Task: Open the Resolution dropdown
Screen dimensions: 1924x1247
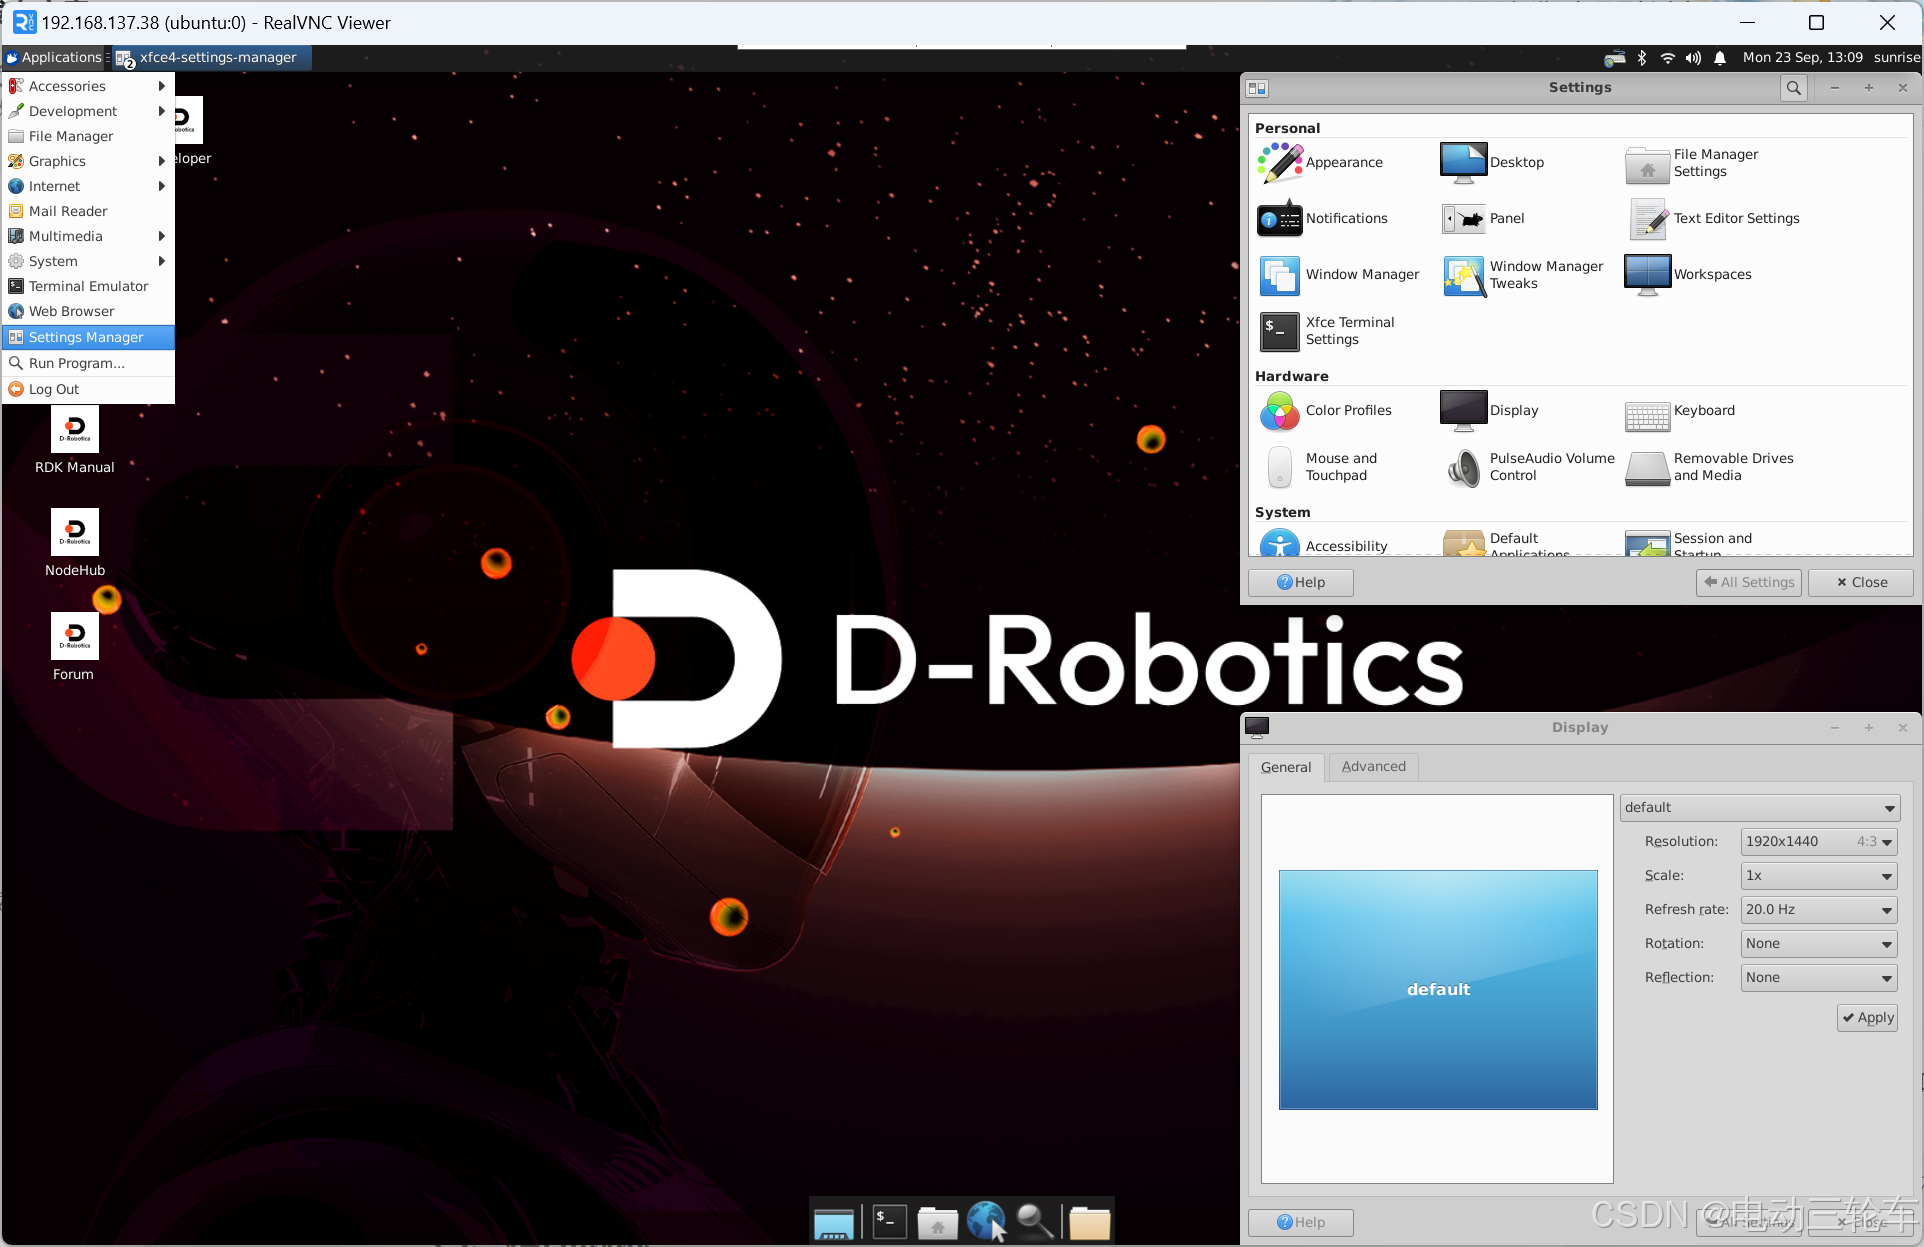Action: point(1818,842)
